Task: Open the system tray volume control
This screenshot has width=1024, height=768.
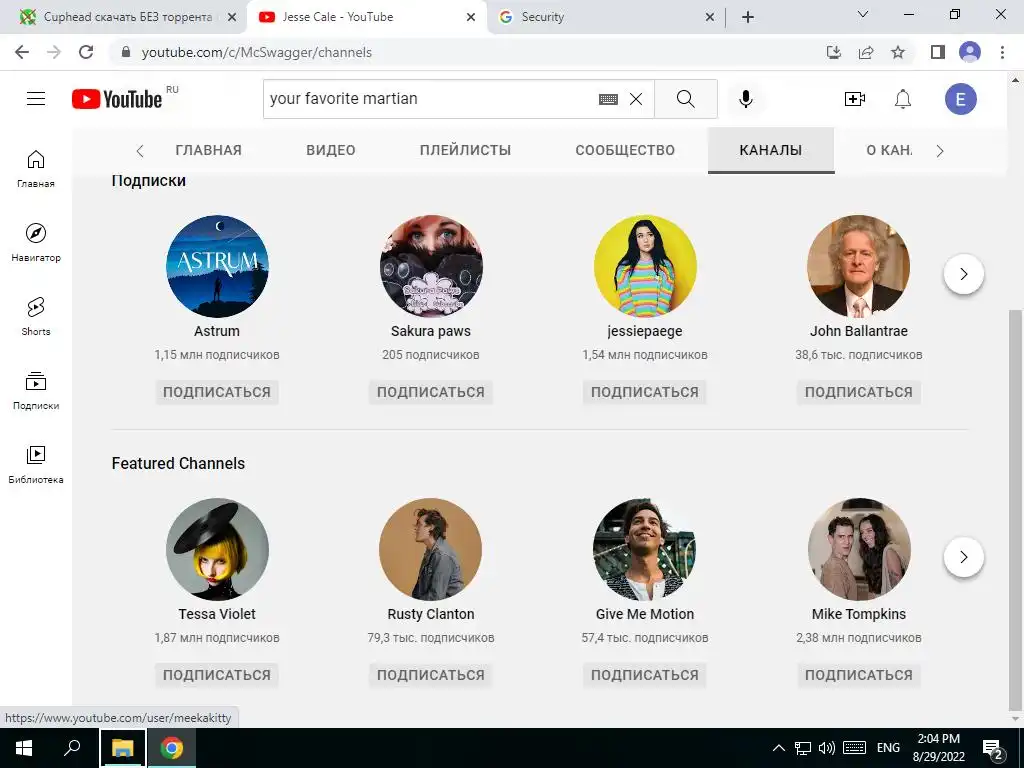Action: (x=827, y=748)
